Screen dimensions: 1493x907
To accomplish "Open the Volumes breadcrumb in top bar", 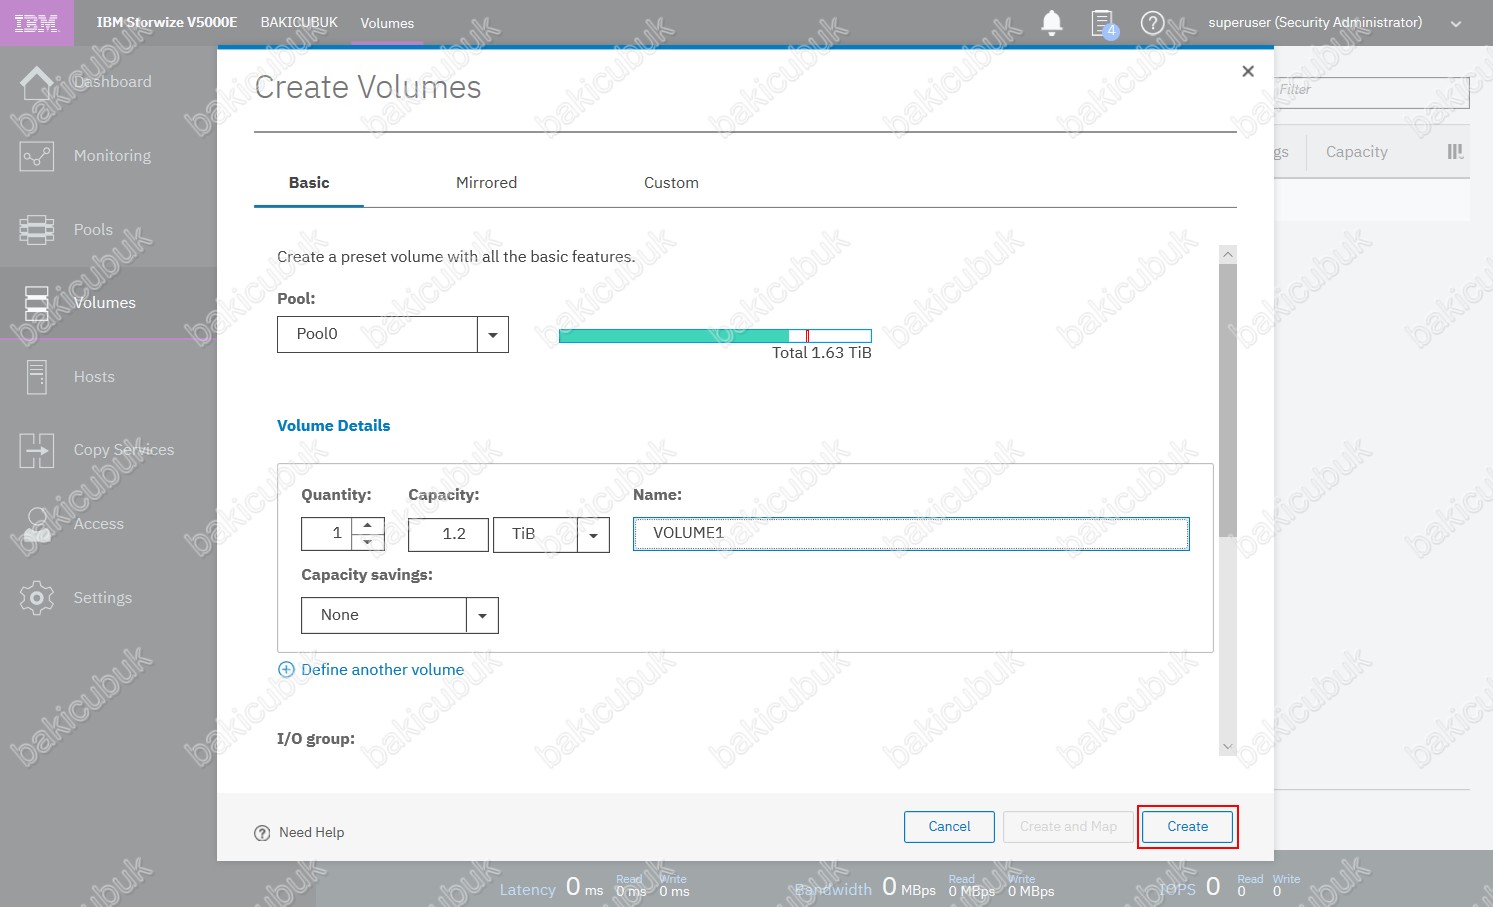I will tap(387, 23).
